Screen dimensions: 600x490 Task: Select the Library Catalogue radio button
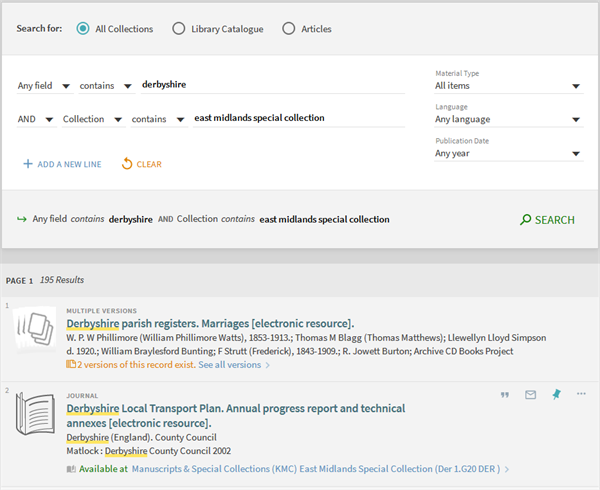(x=179, y=29)
